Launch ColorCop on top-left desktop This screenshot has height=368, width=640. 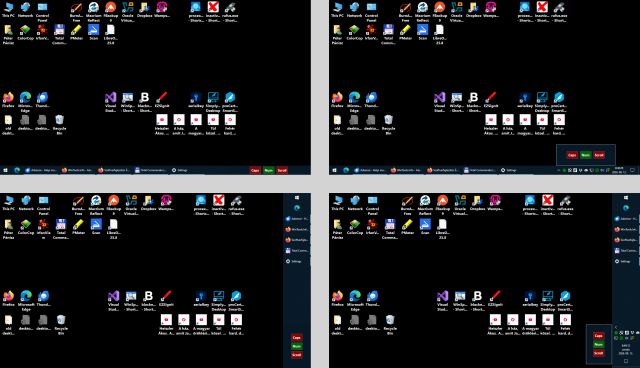point(25,32)
